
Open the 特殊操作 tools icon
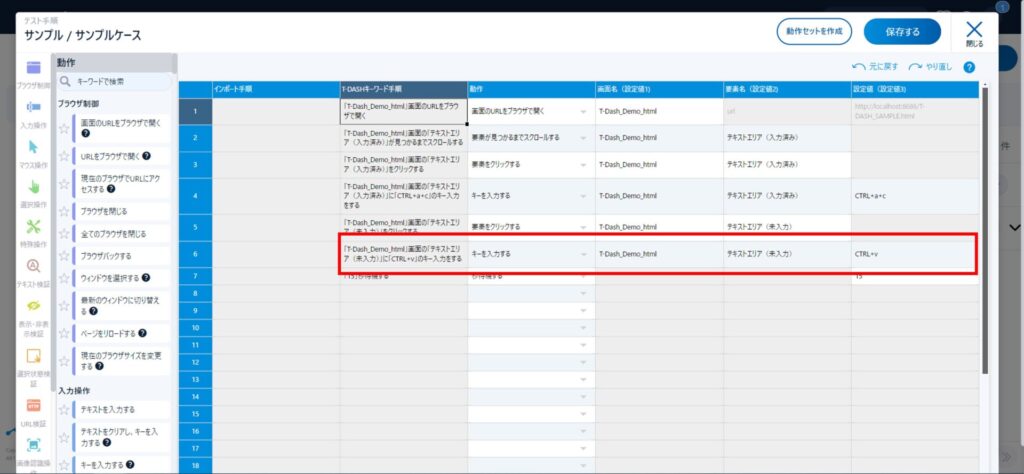[33, 227]
